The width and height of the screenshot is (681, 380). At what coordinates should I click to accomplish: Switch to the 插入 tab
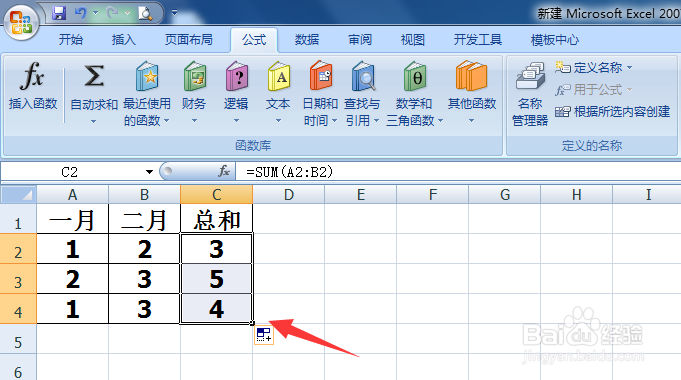click(x=124, y=40)
